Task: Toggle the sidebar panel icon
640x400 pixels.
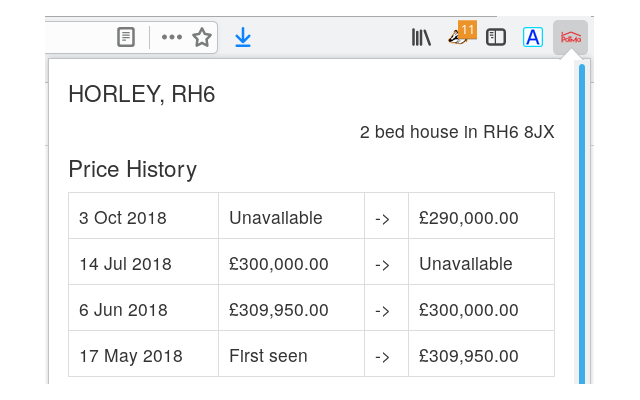Action: [x=496, y=37]
